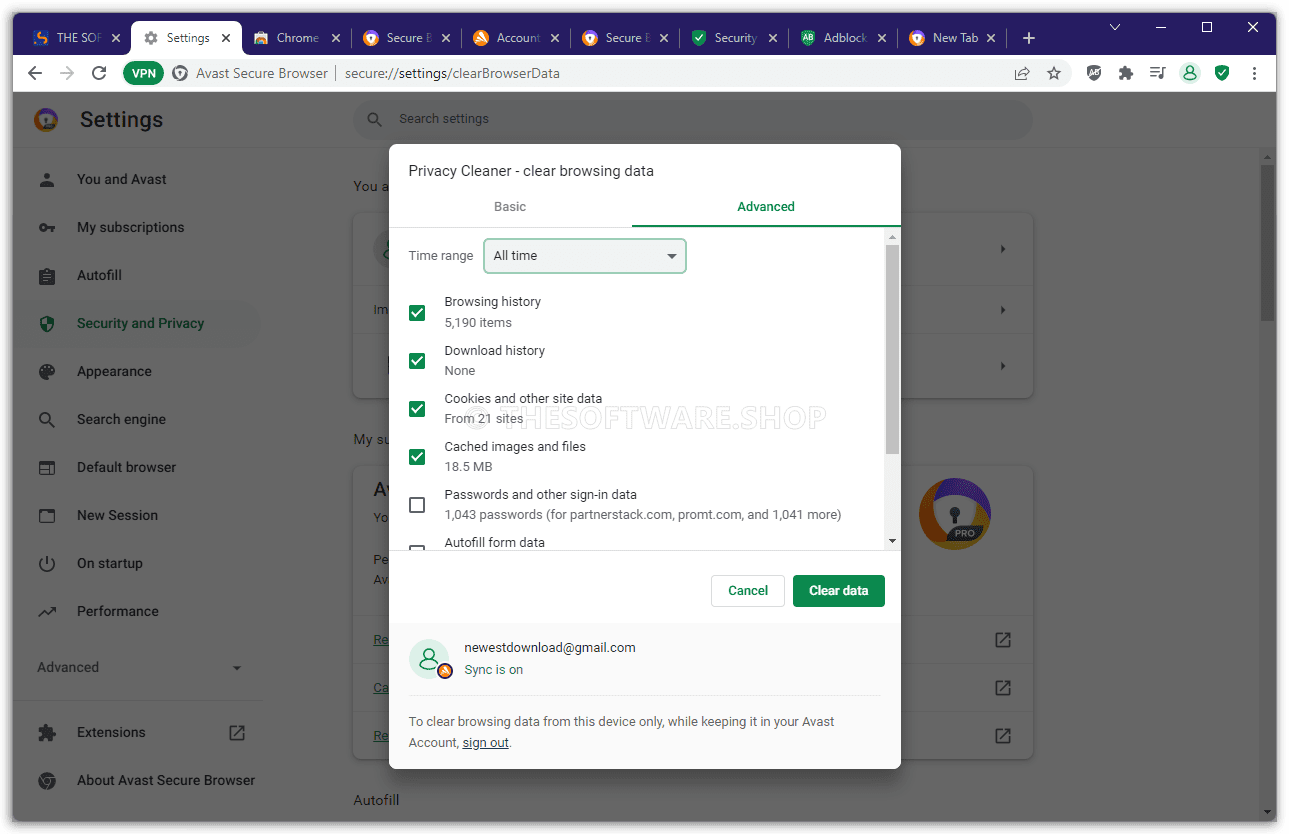The image size is (1289, 834).
Task: Toggle the green VPN badge
Action: point(143,73)
